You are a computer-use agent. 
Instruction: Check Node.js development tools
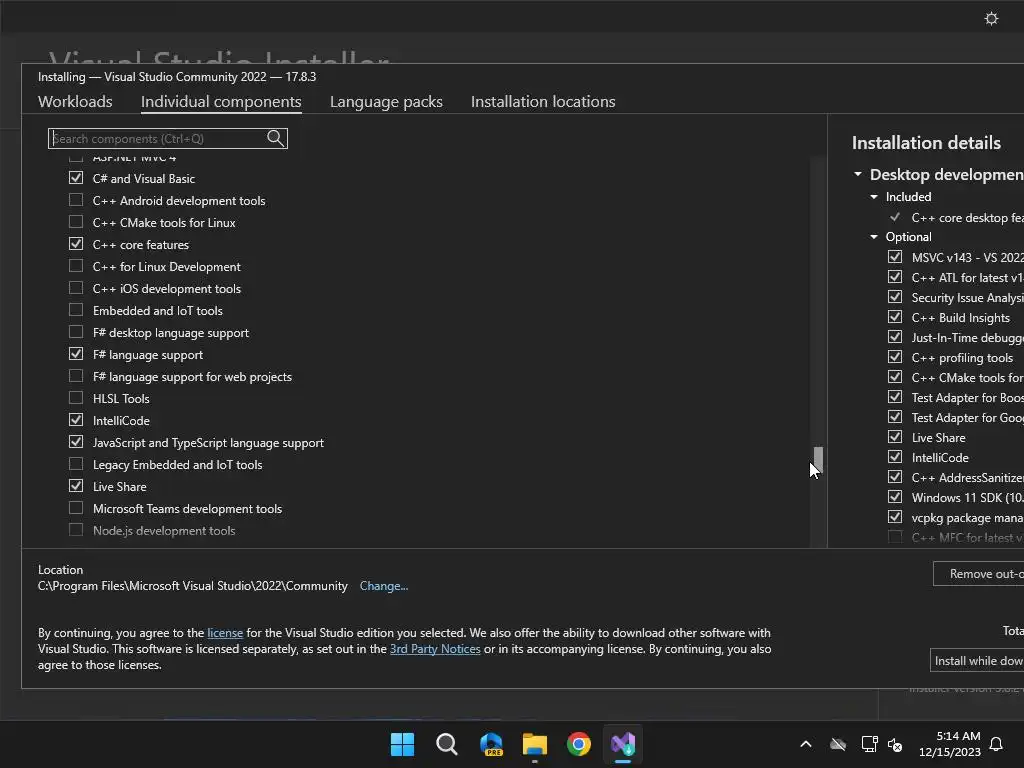76,530
